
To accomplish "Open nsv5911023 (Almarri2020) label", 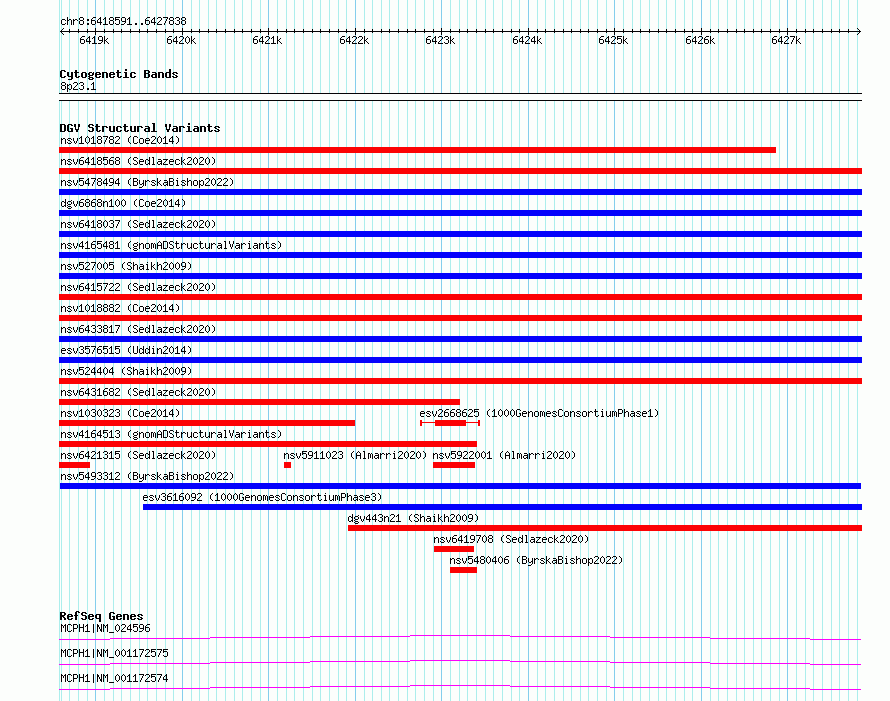I will click(355, 455).
